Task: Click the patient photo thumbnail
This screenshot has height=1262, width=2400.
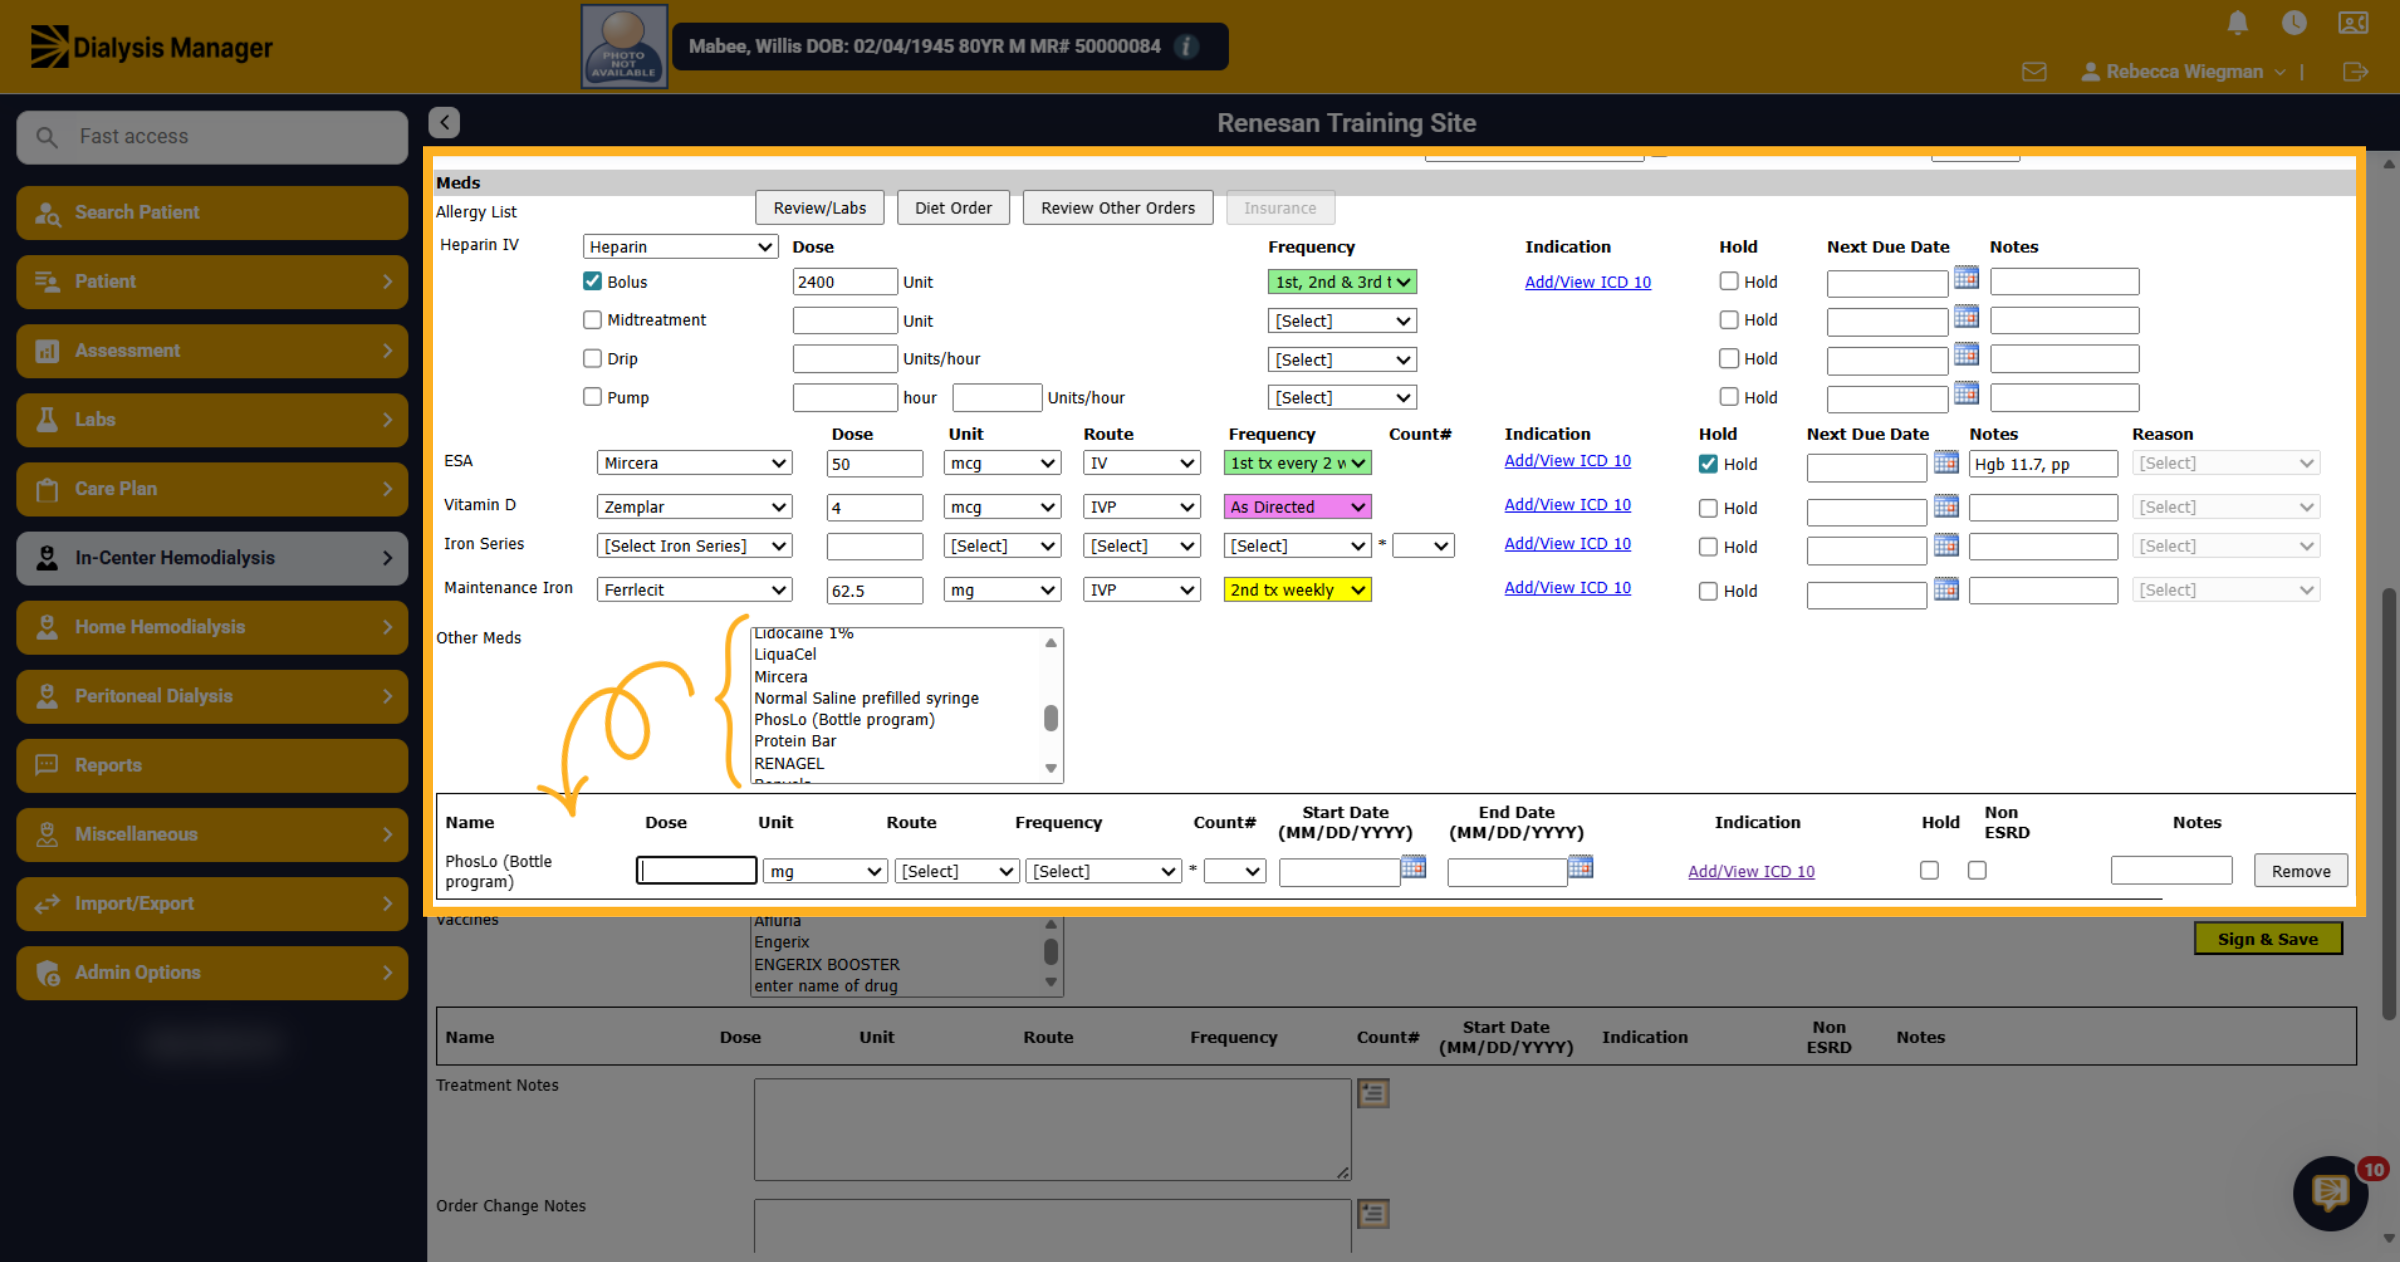Action: [x=624, y=46]
